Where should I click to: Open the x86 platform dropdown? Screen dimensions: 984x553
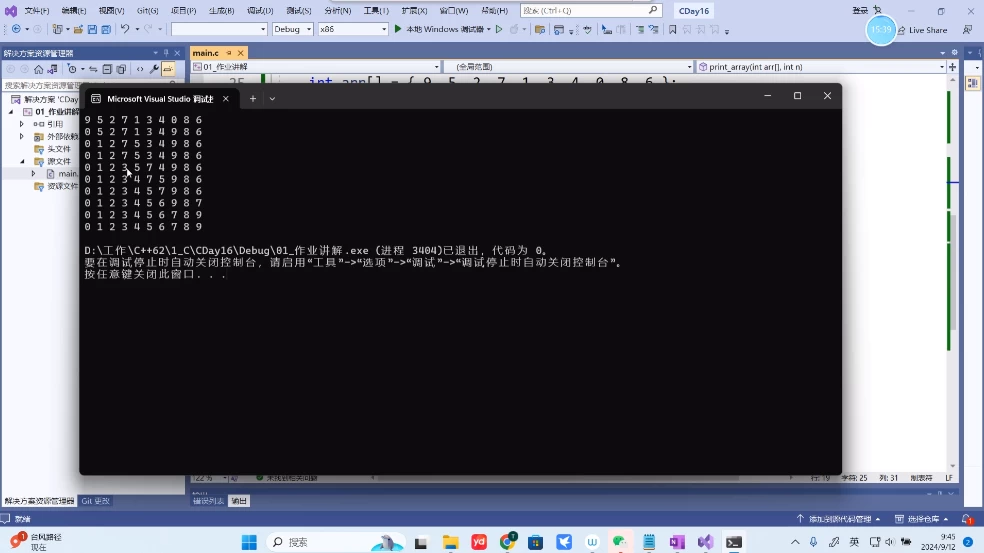coord(353,30)
